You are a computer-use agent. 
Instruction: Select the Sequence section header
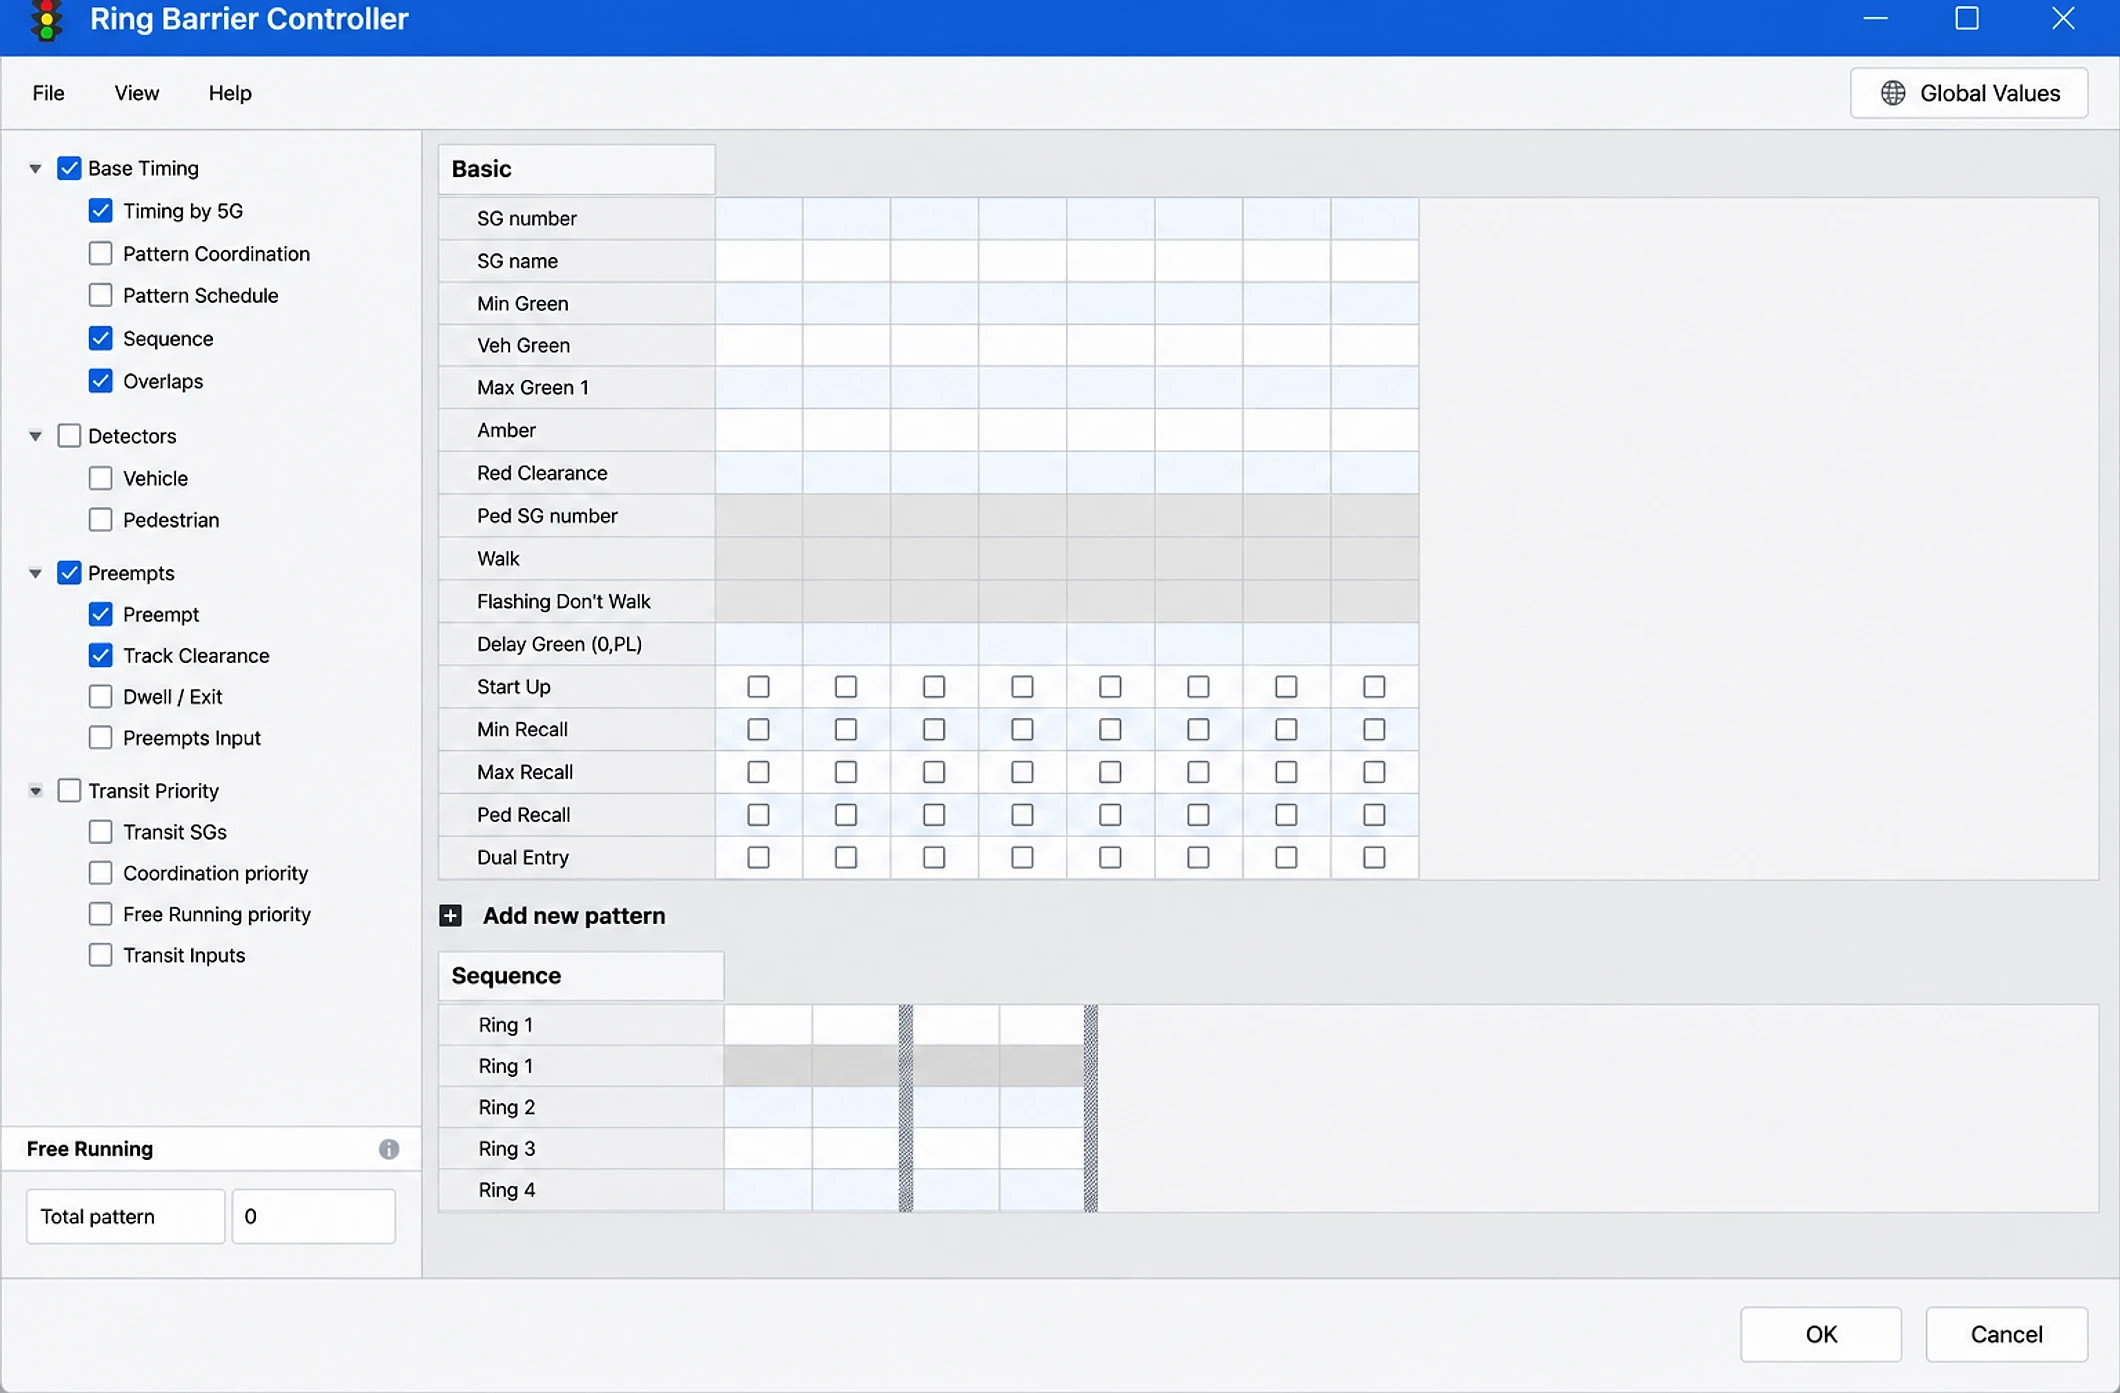pos(581,976)
